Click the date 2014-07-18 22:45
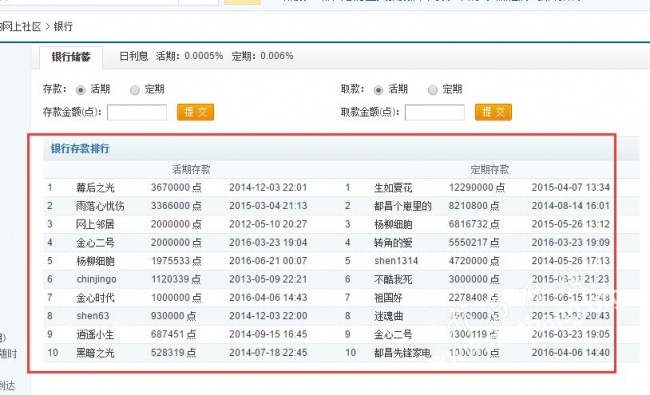This screenshot has height=395, width=650. (268, 353)
